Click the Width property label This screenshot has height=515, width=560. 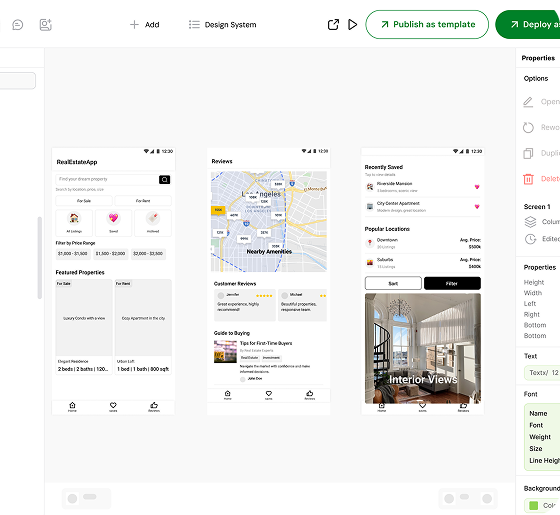(x=532, y=293)
